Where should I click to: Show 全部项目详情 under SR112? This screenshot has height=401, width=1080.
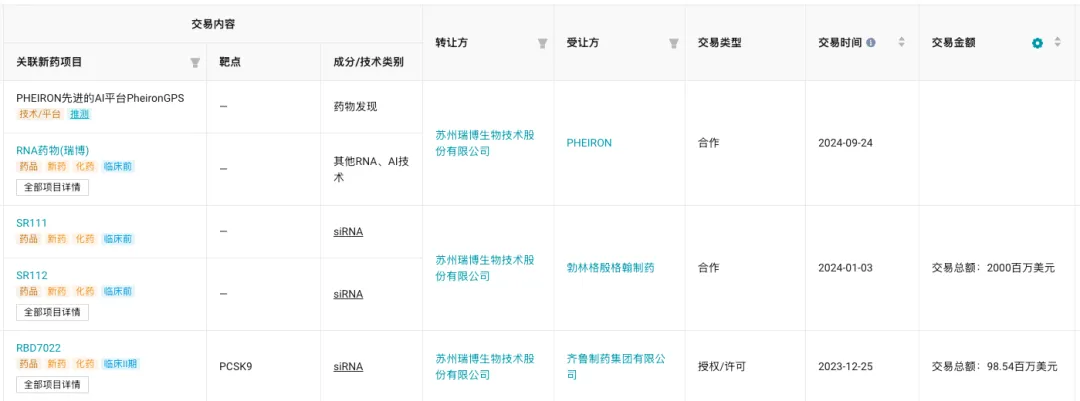tap(52, 312)
